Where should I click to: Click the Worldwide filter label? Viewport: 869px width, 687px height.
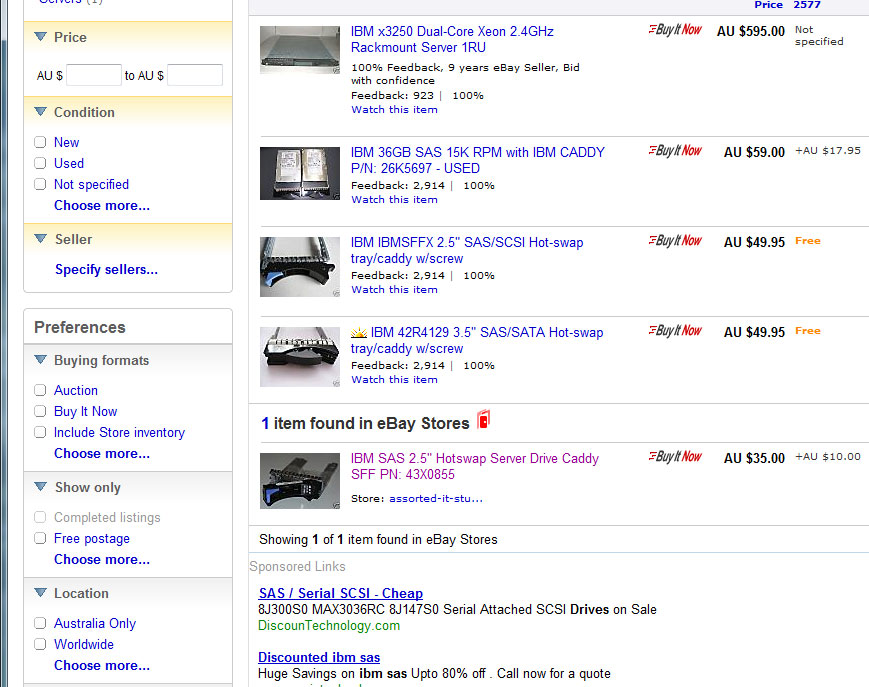coord(84,644)
